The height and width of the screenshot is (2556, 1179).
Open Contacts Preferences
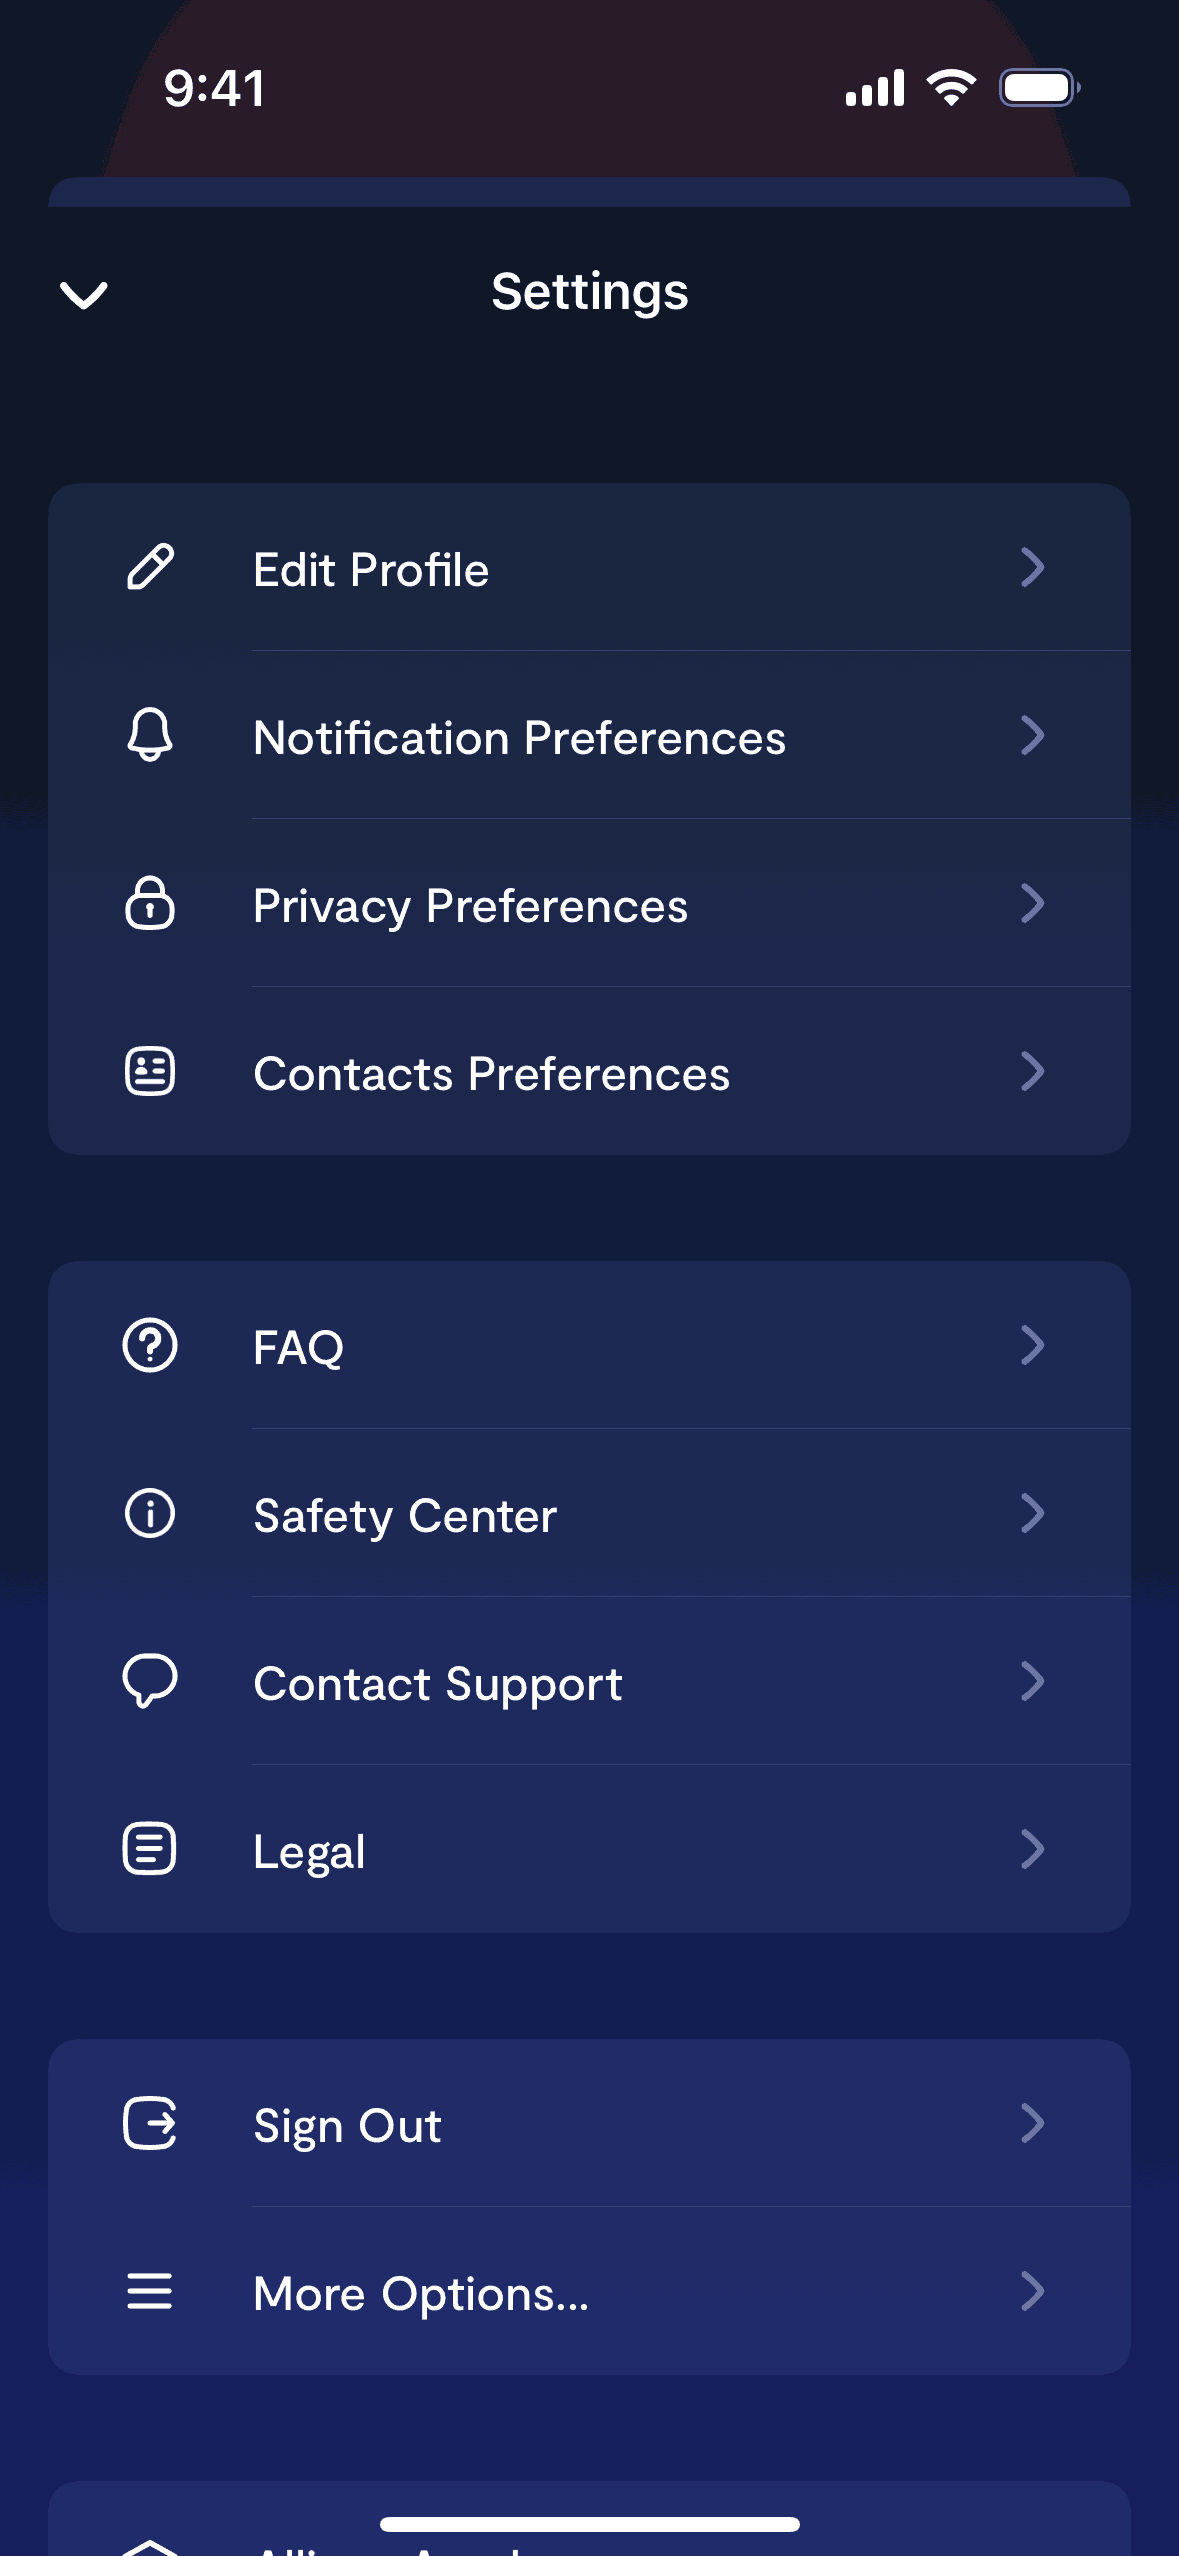point(491,1074)
